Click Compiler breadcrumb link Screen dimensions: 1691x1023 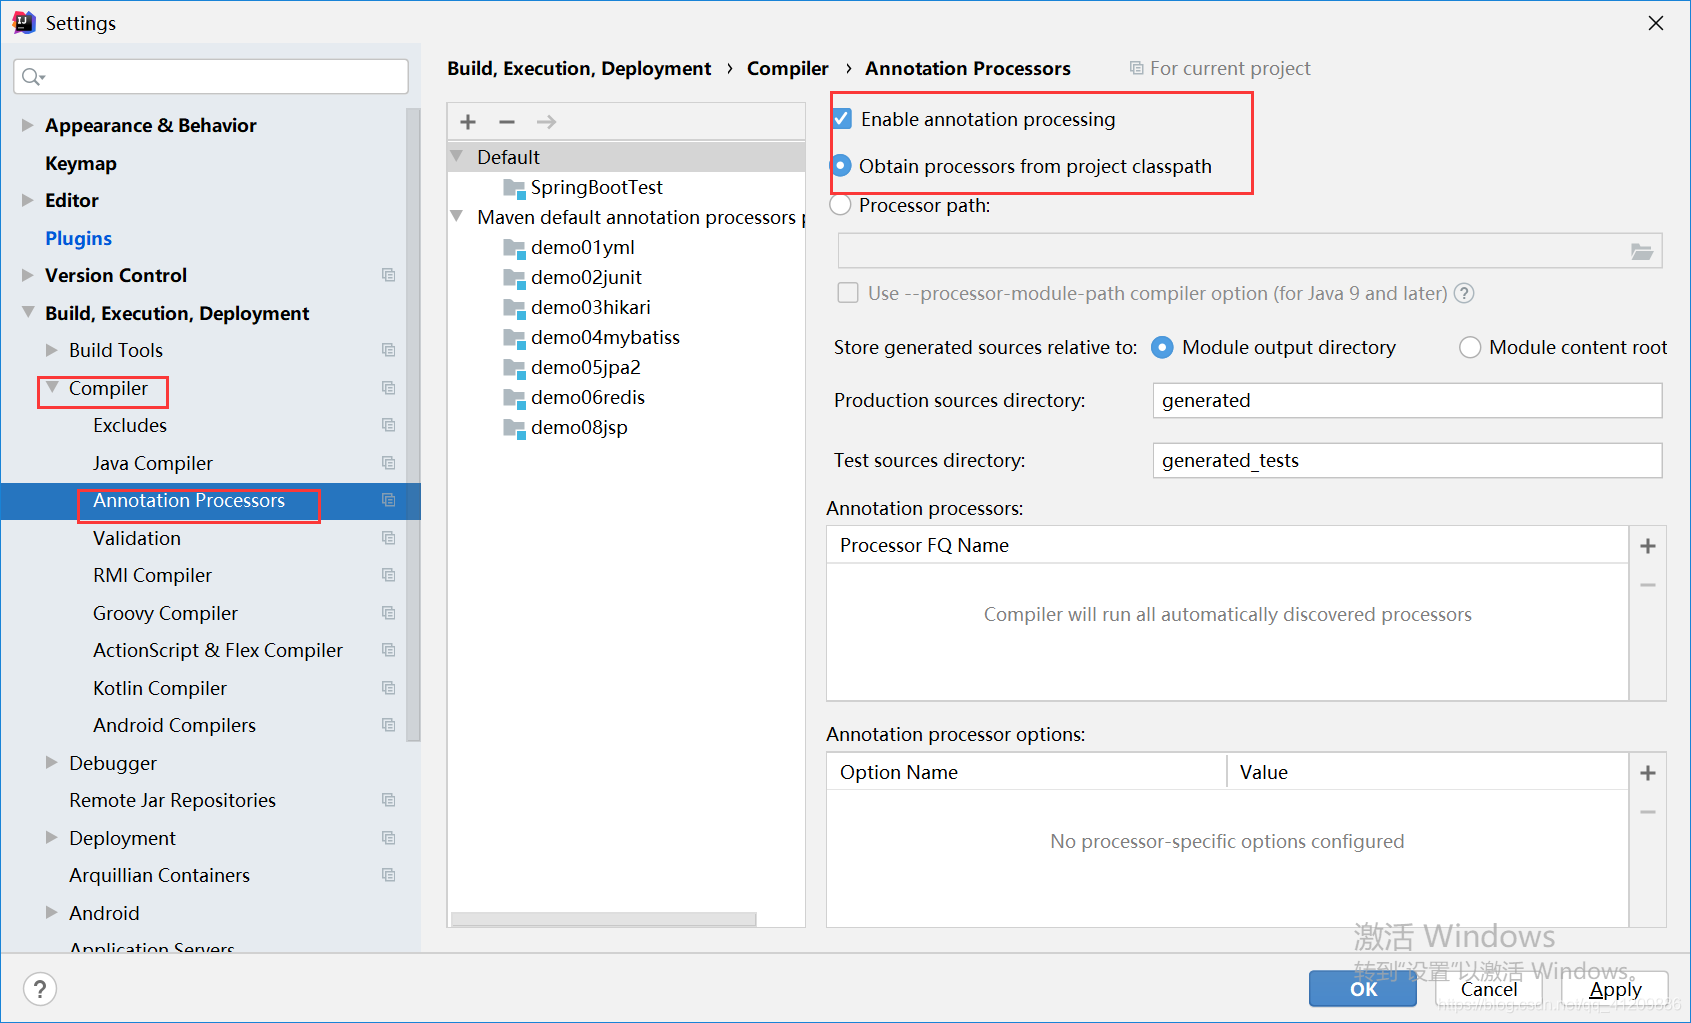pyautogui.click(x=788, y=68)
